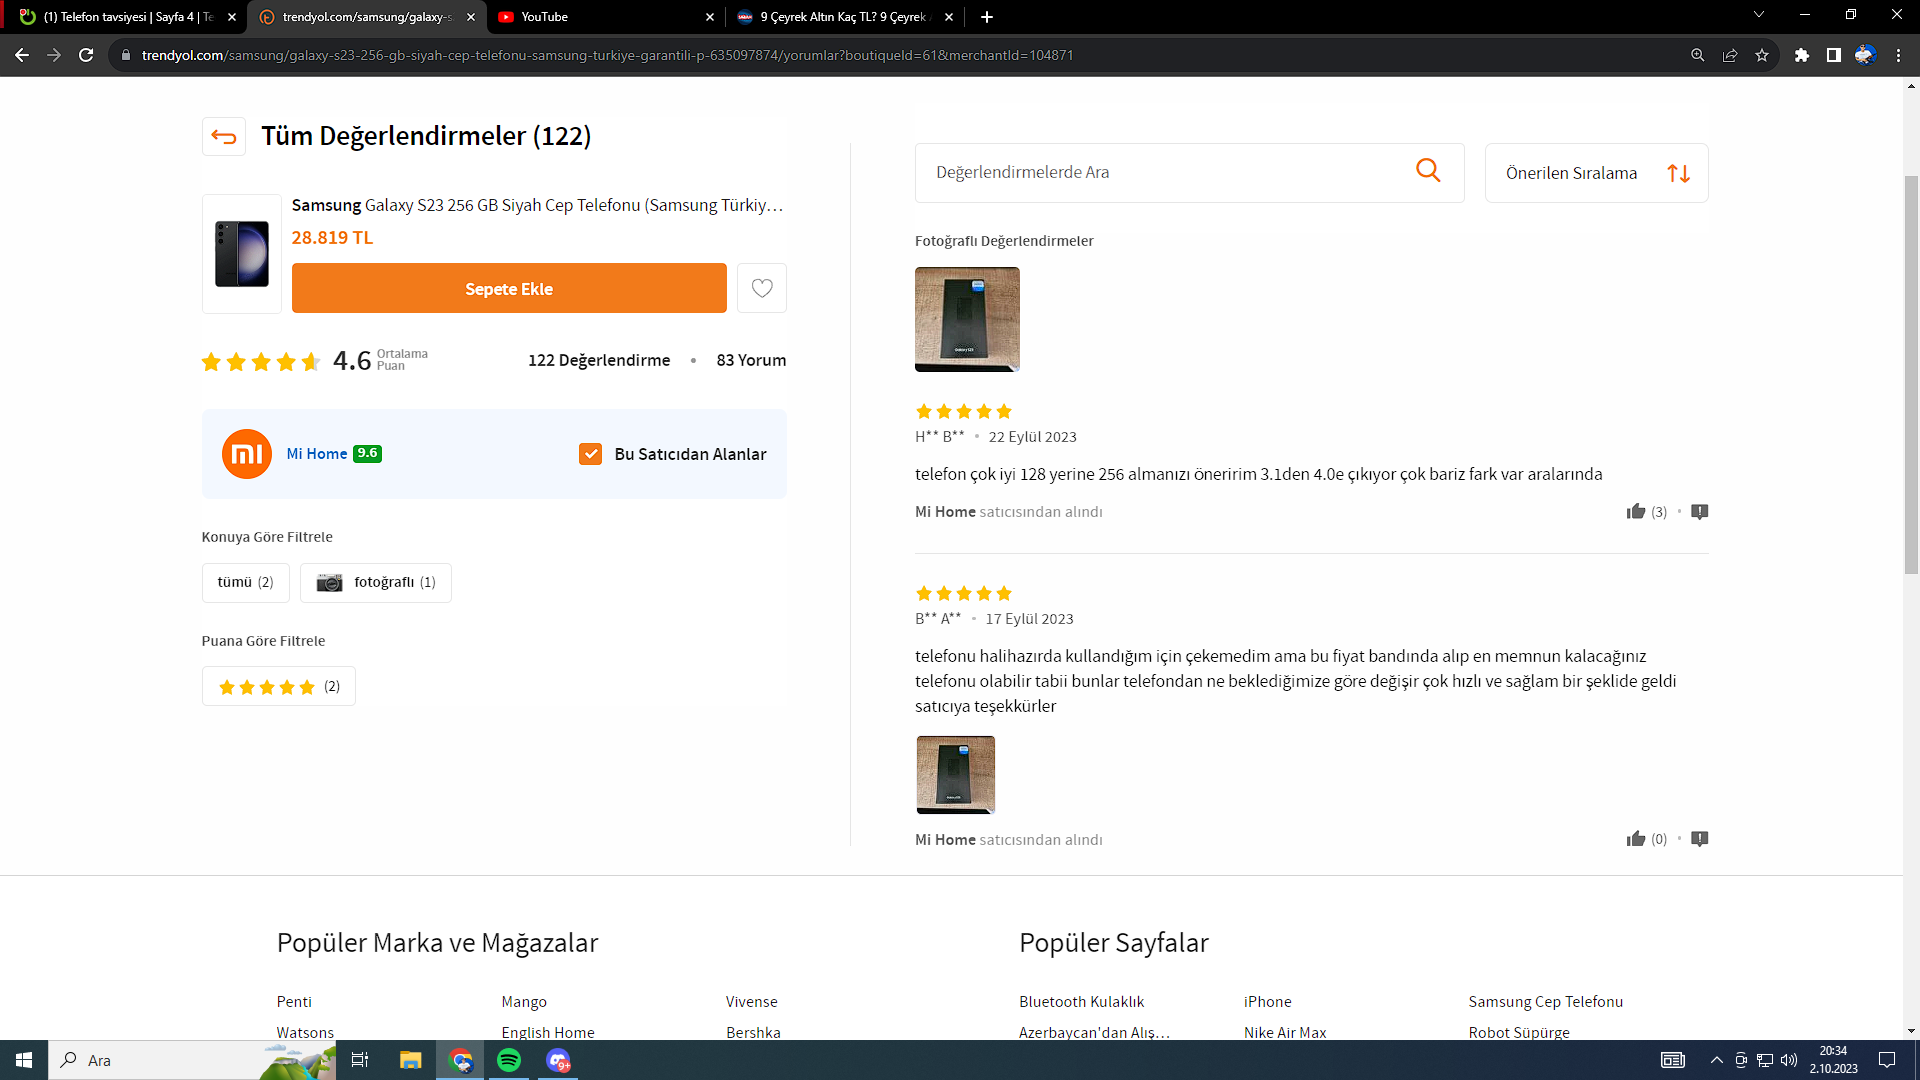
Task: Toggle the fotoğraflı filter chip
Action: point(376,583)
